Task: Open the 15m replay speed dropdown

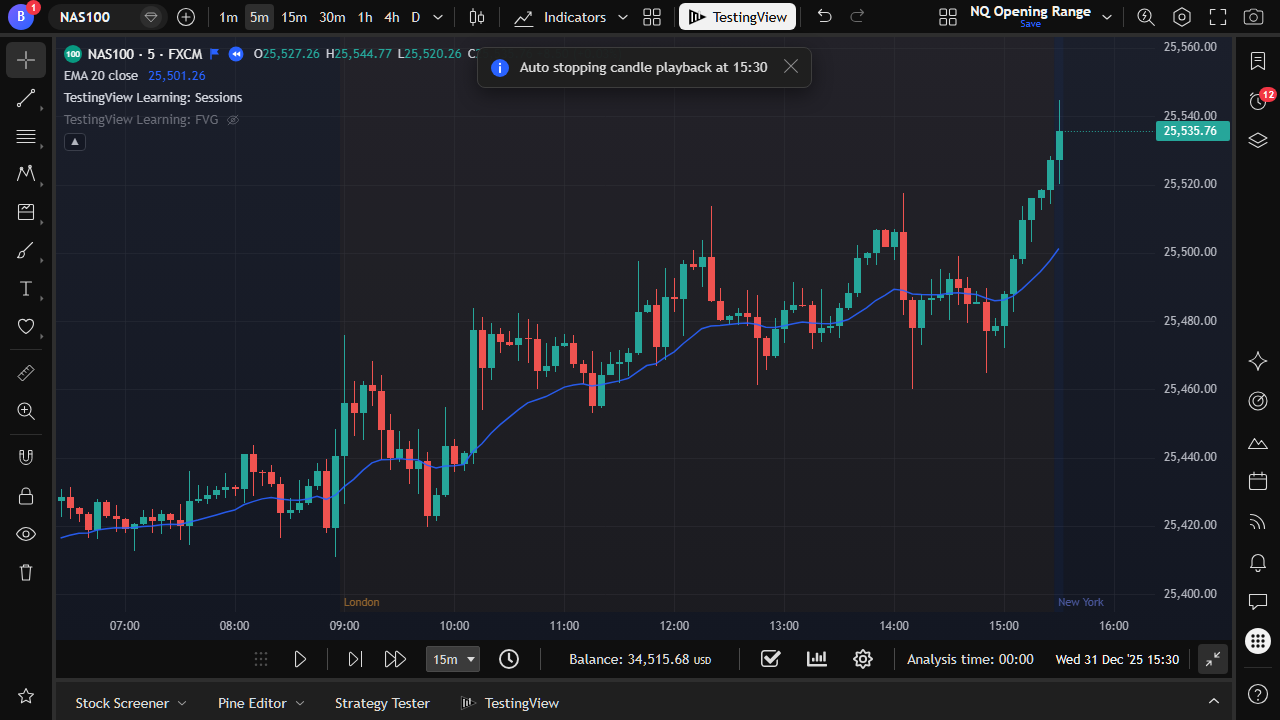Action: pyautogui.click(x=454, y=659)
